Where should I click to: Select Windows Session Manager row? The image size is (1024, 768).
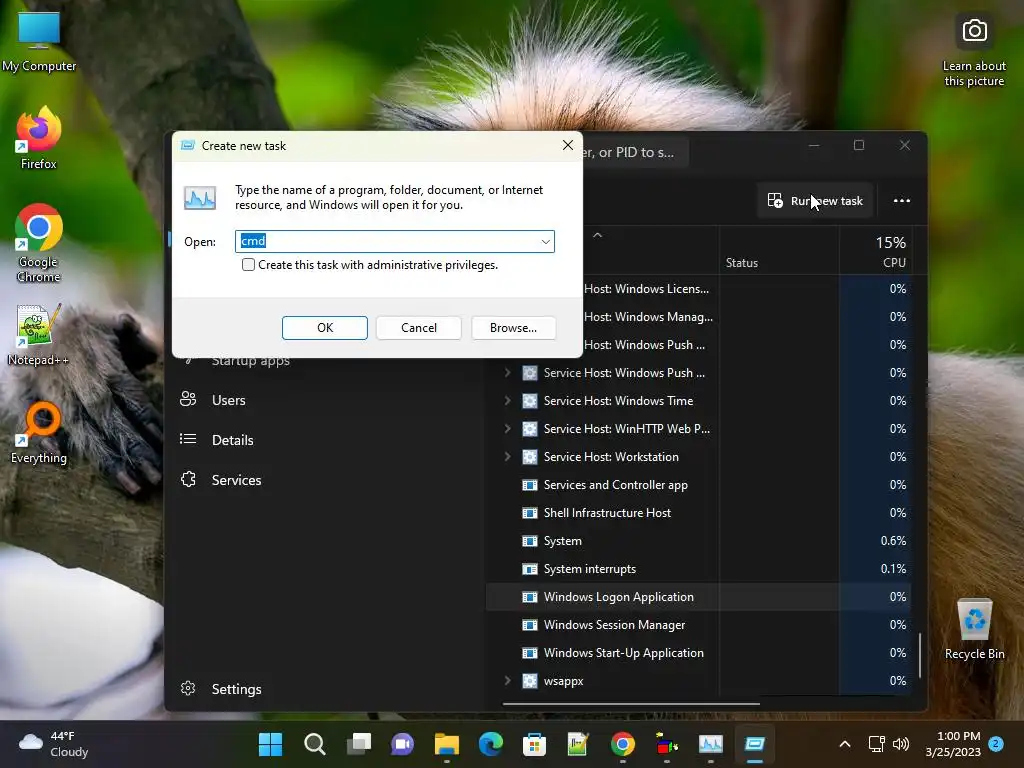pyautogui.click(x=699, y=625)
